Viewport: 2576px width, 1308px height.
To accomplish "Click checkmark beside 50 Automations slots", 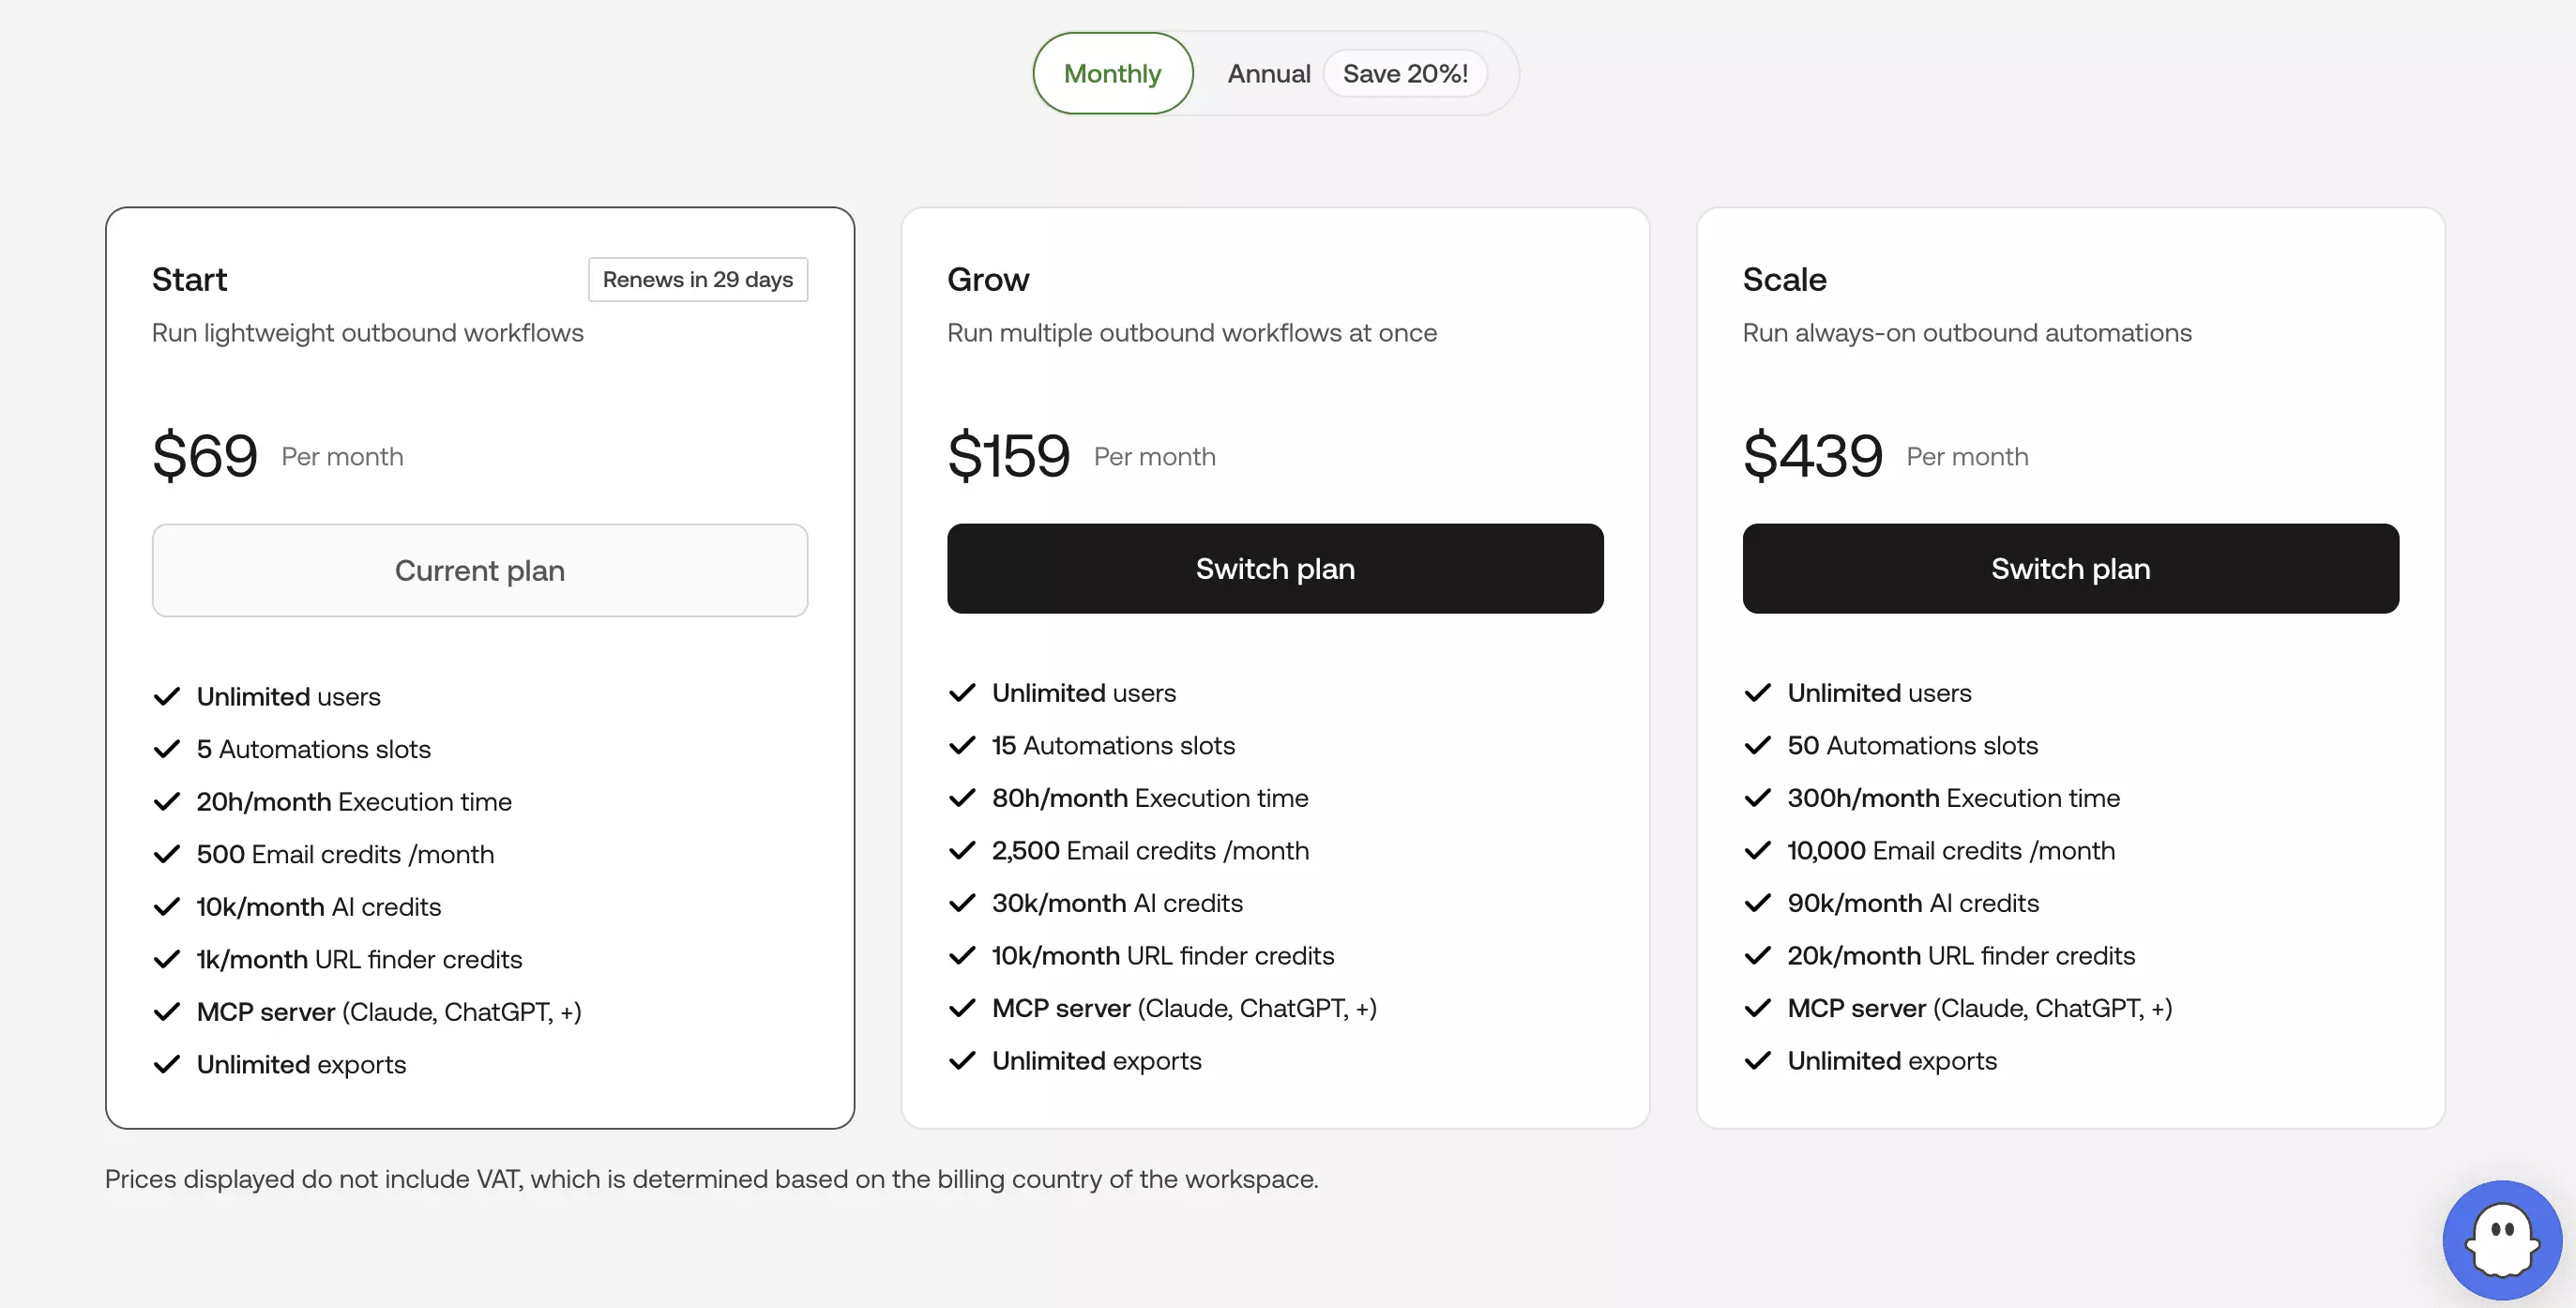I will tap(1757, 745).
